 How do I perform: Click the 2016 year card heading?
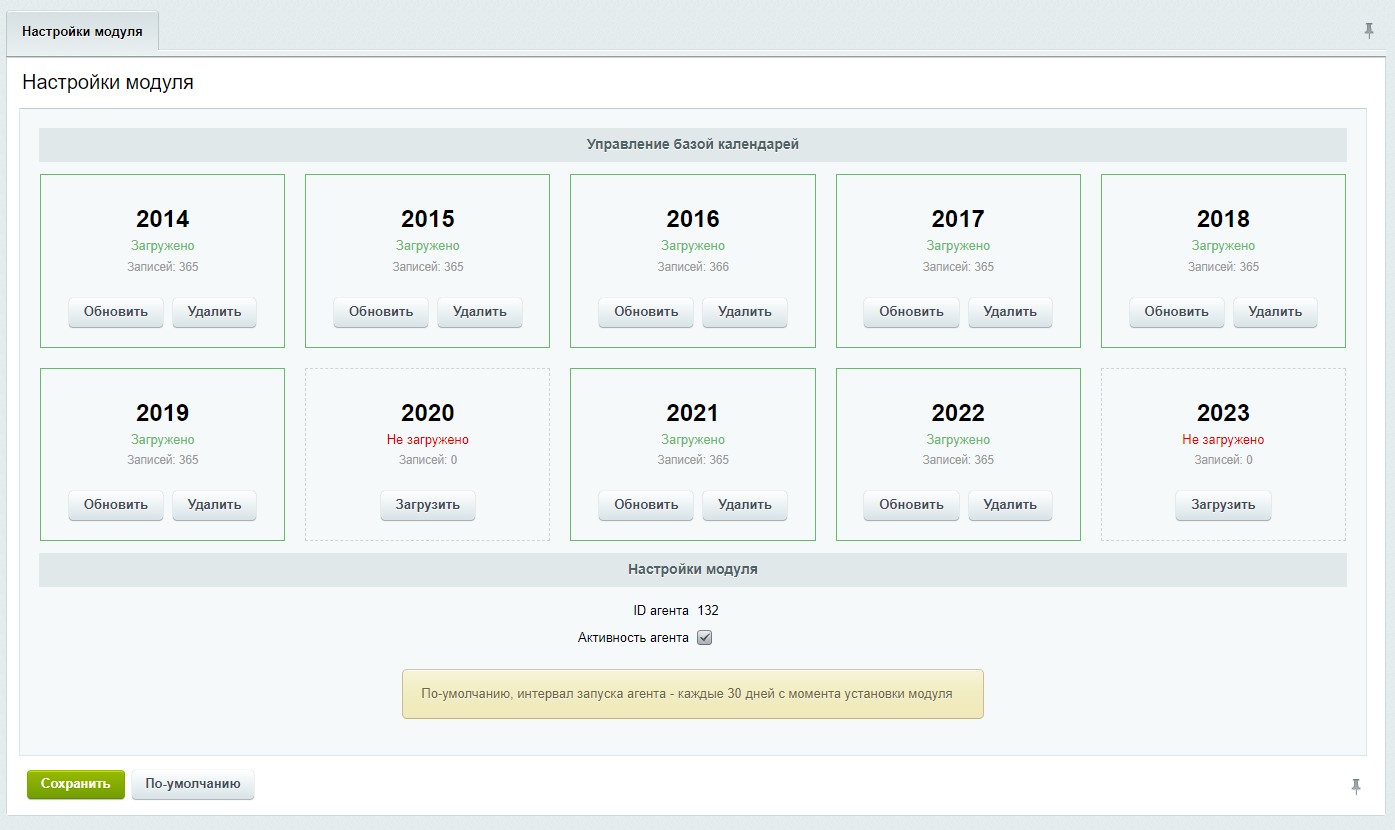[692, 219]
